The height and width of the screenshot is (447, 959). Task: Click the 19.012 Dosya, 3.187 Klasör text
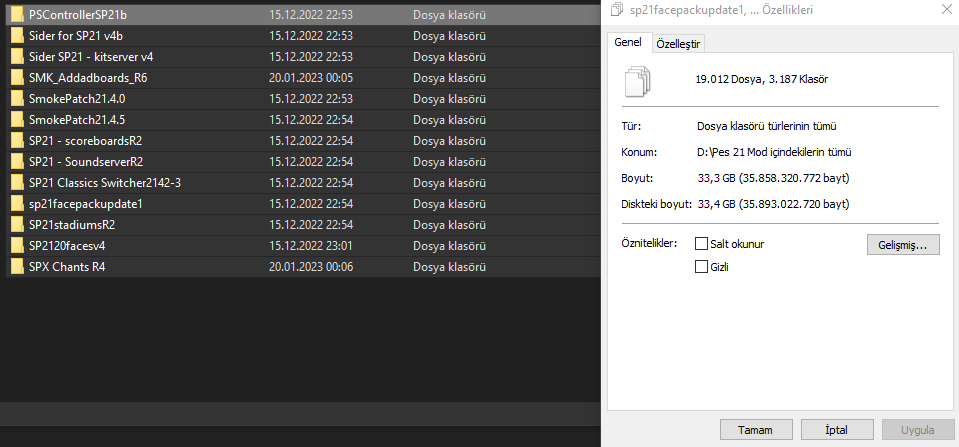point(762,79)
